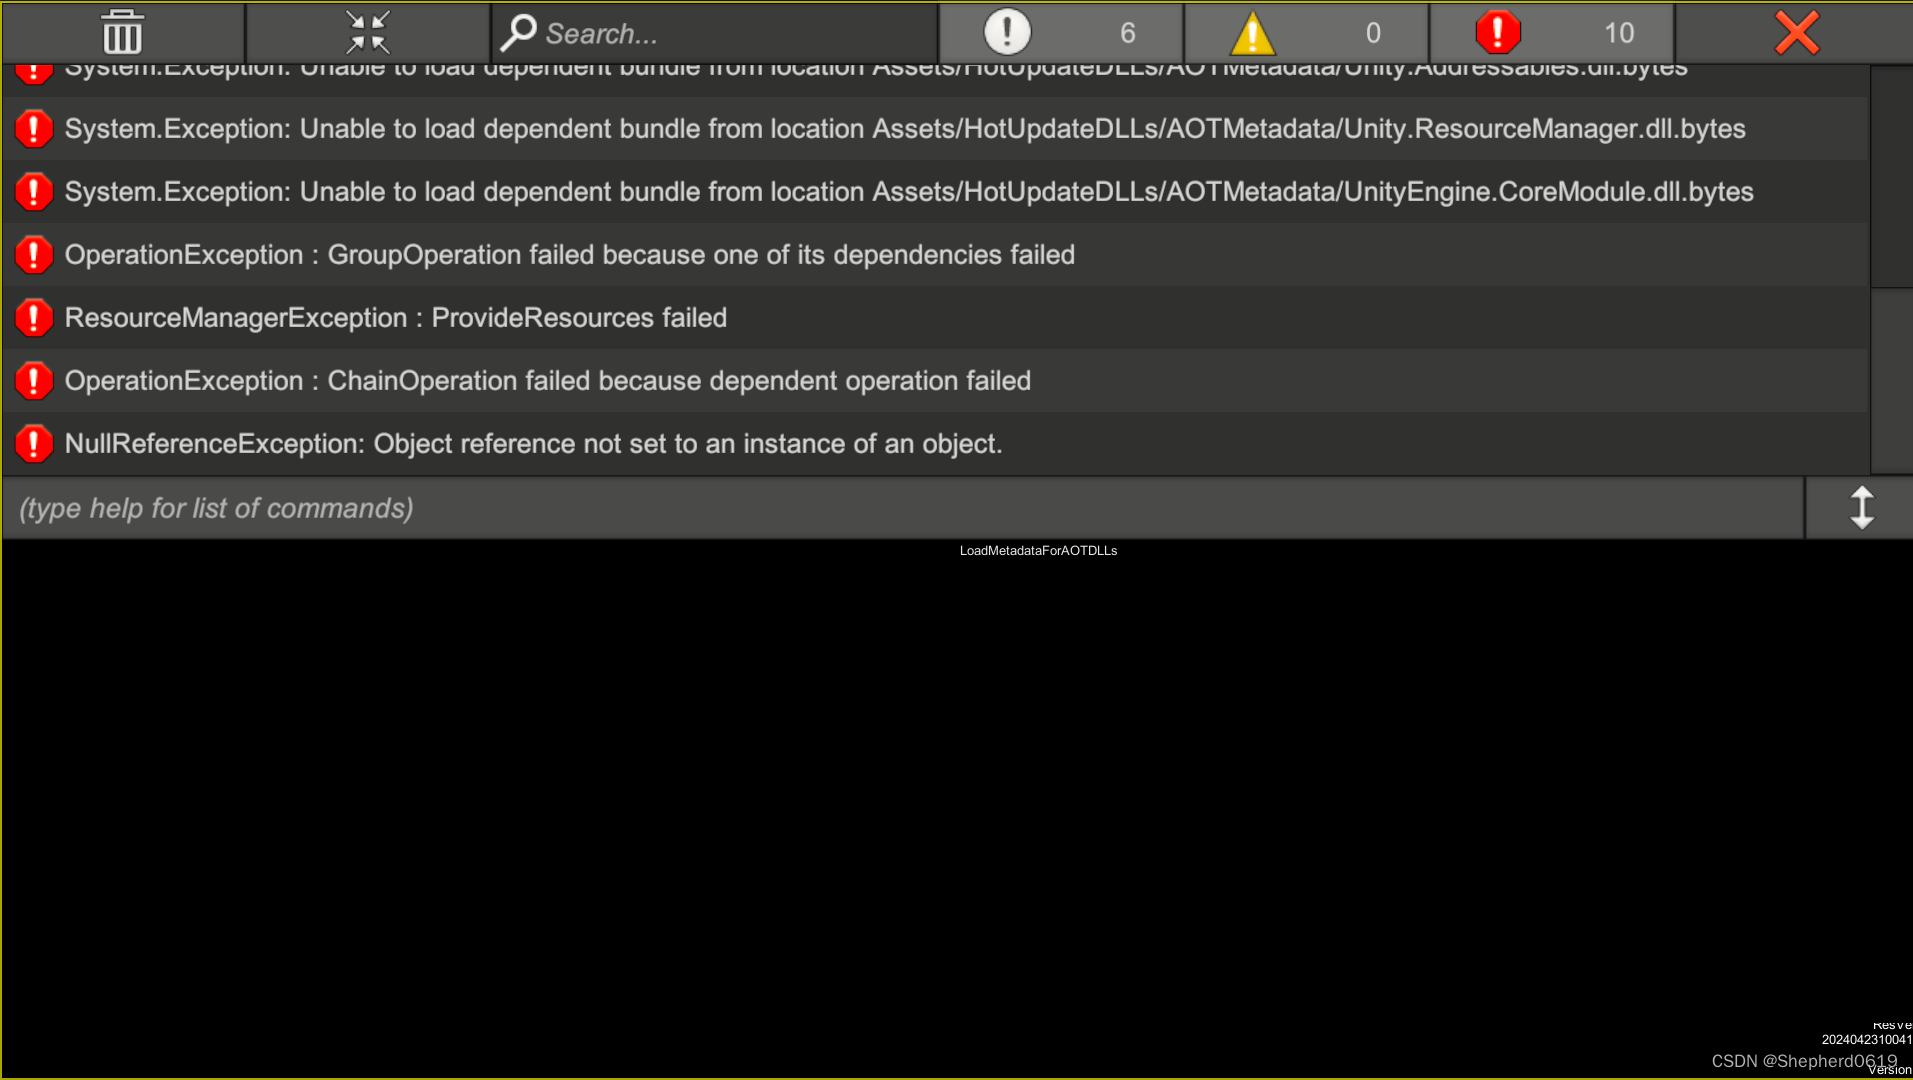Click error icon beside NullReferenceException entry

34,444
